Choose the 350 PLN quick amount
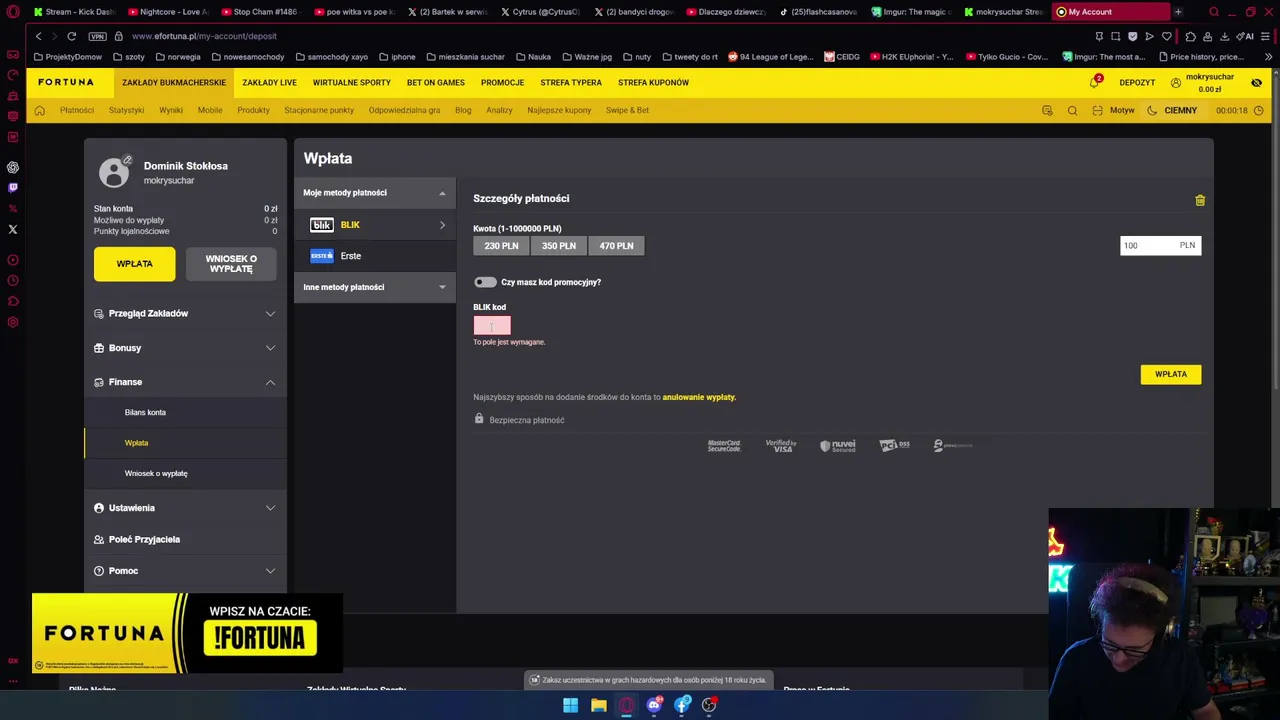The image size is (1280, 720). click(559, 246)
